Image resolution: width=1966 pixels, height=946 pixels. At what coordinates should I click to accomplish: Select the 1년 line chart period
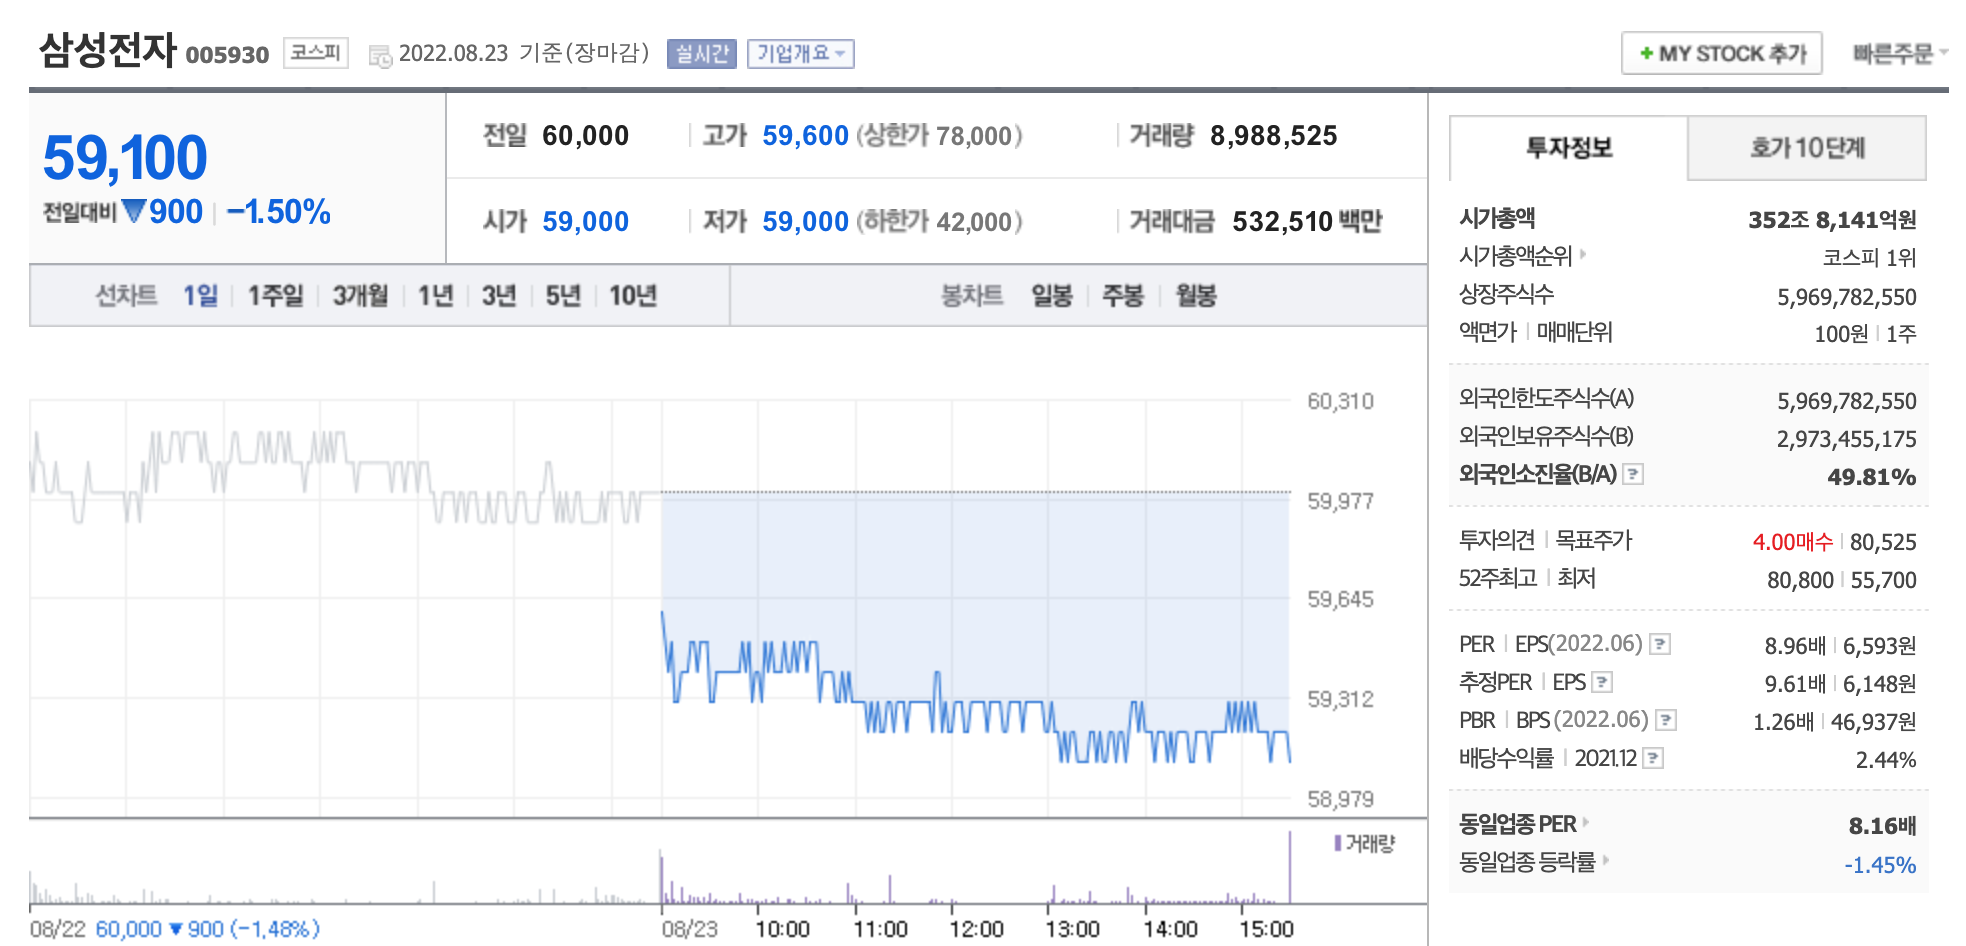pyautogui.click(x=435, y=296)
